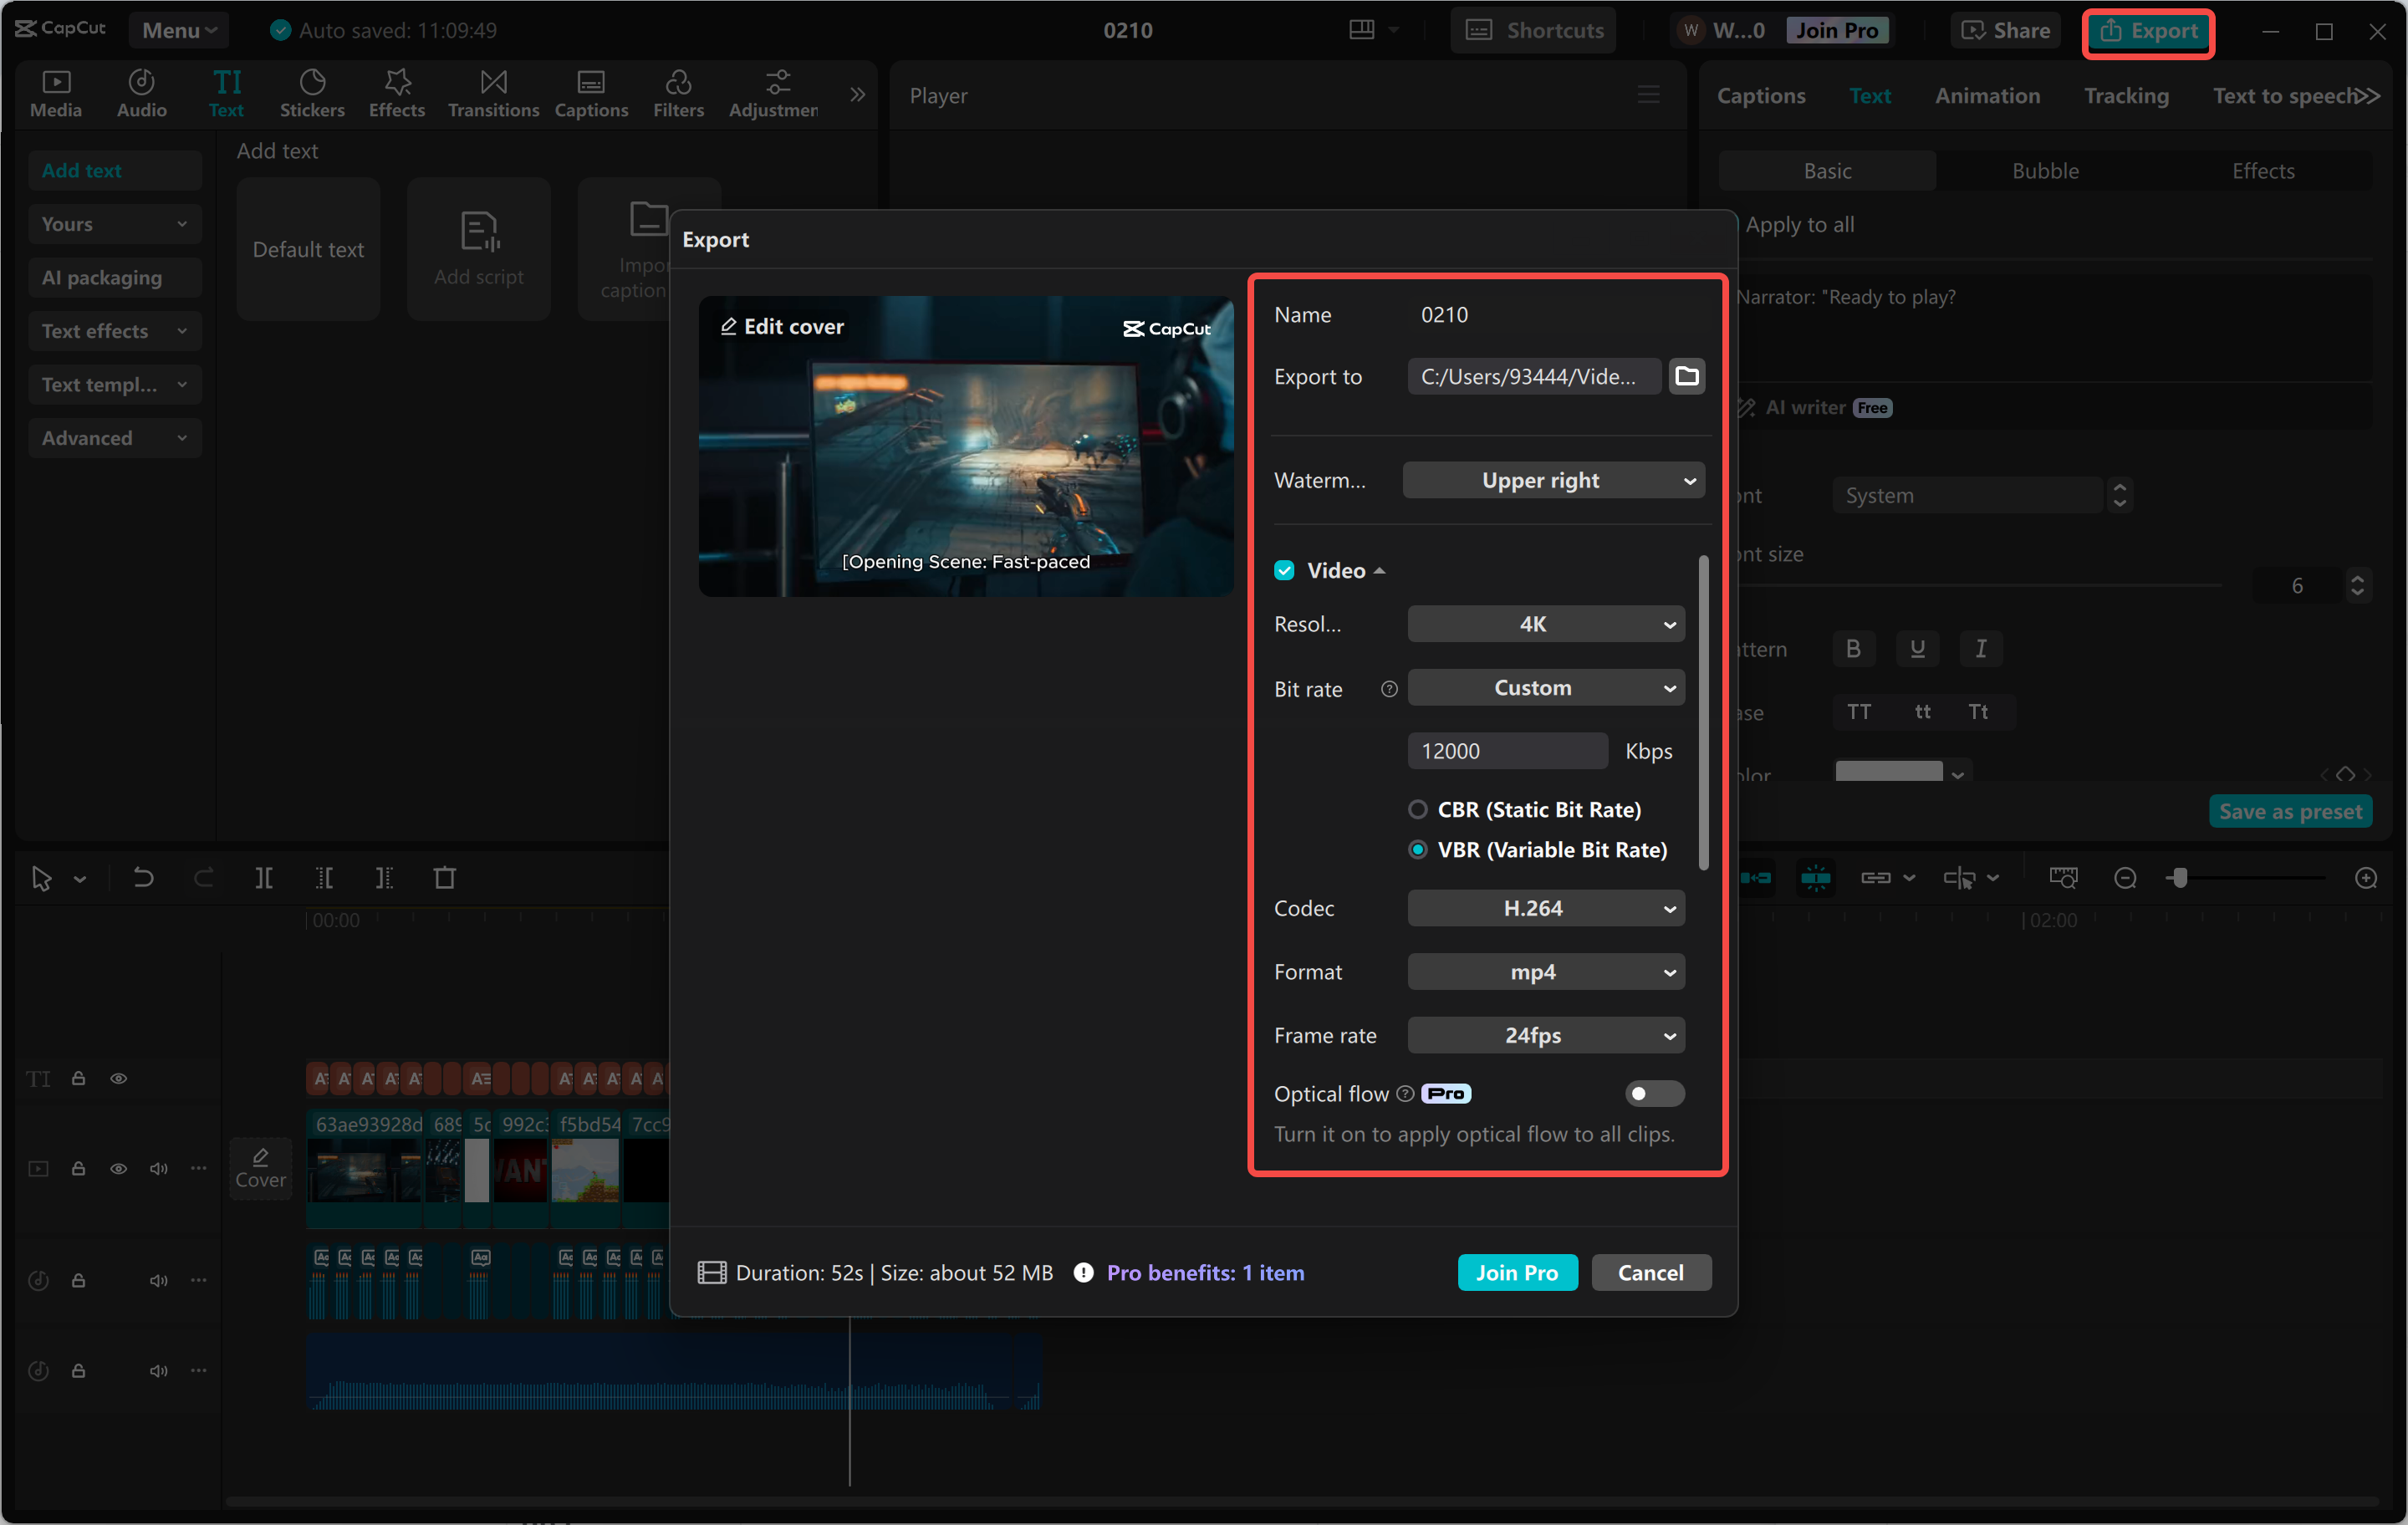Open the export destination folder picker
Image resolution: width=2408 pixels, height=1525 pixels.
1687,376
